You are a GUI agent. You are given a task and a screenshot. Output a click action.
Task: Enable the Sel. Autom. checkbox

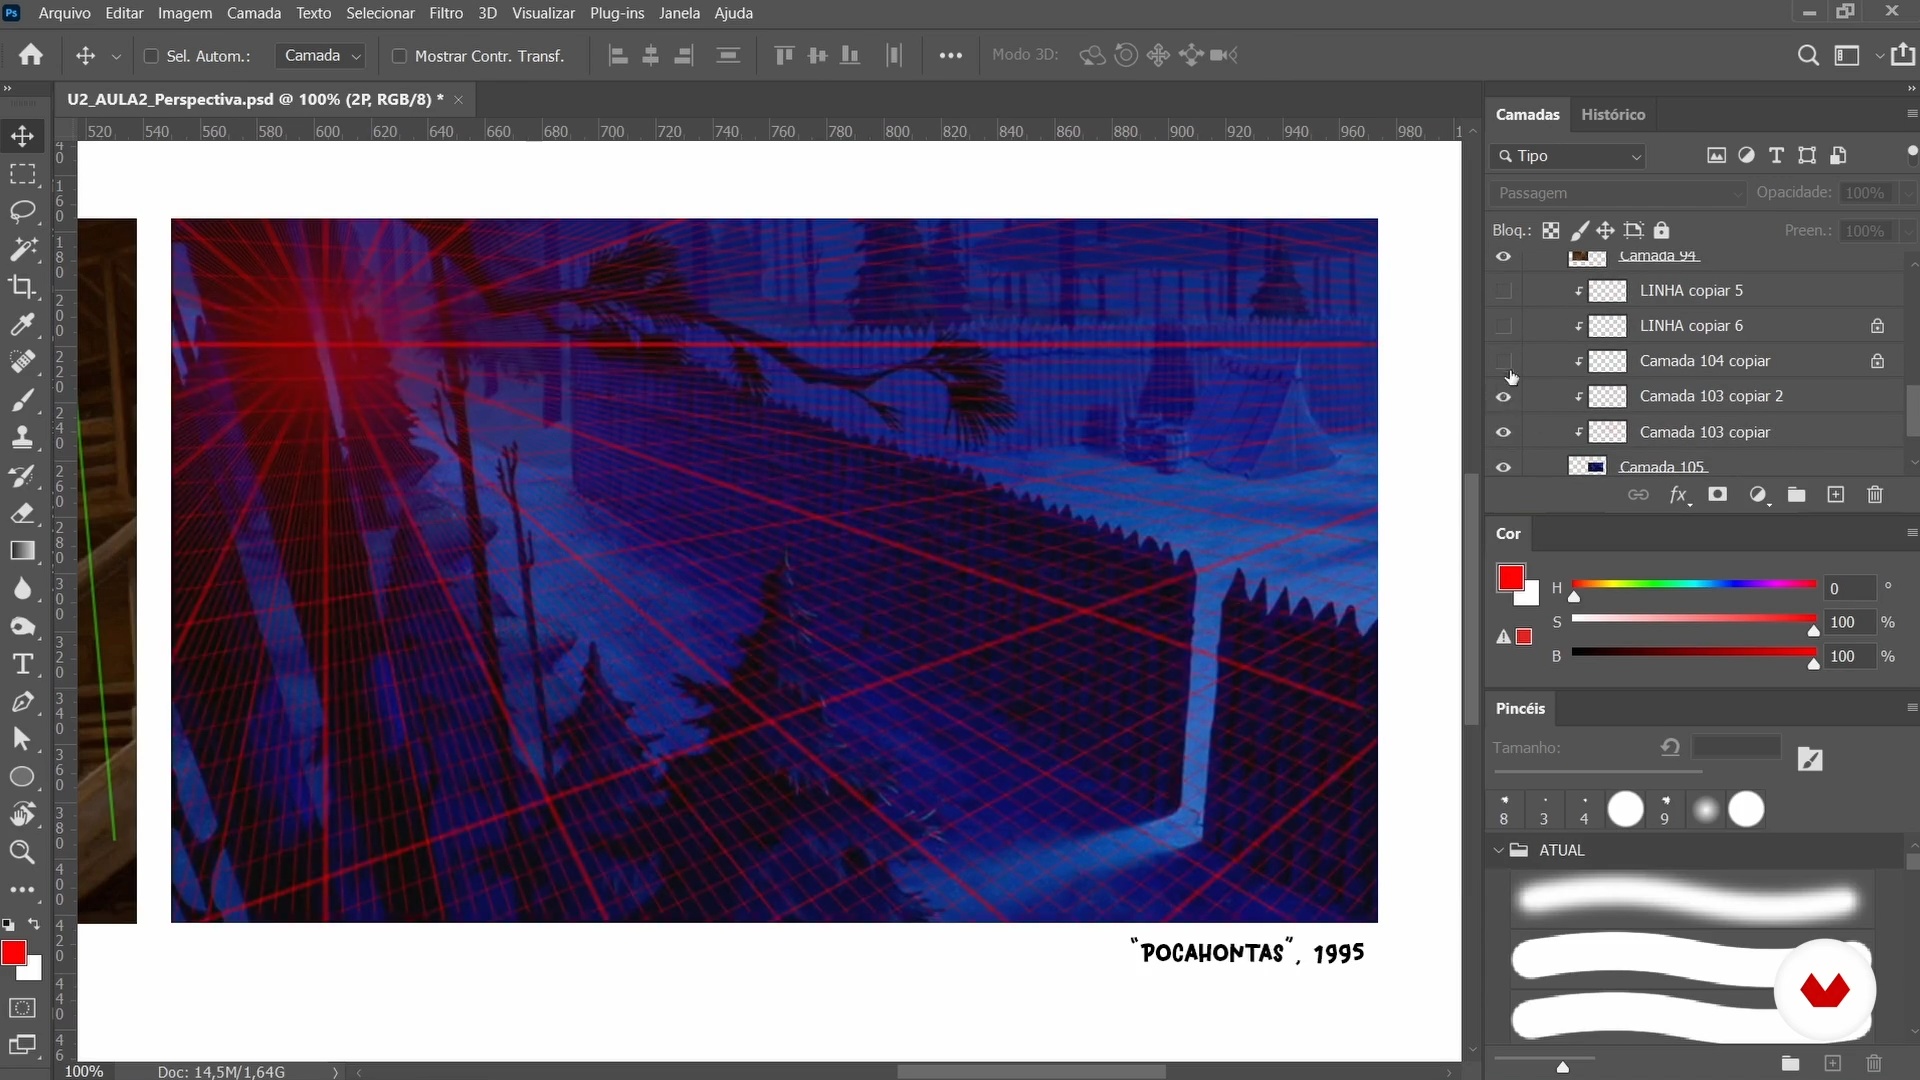coord(151,56)
